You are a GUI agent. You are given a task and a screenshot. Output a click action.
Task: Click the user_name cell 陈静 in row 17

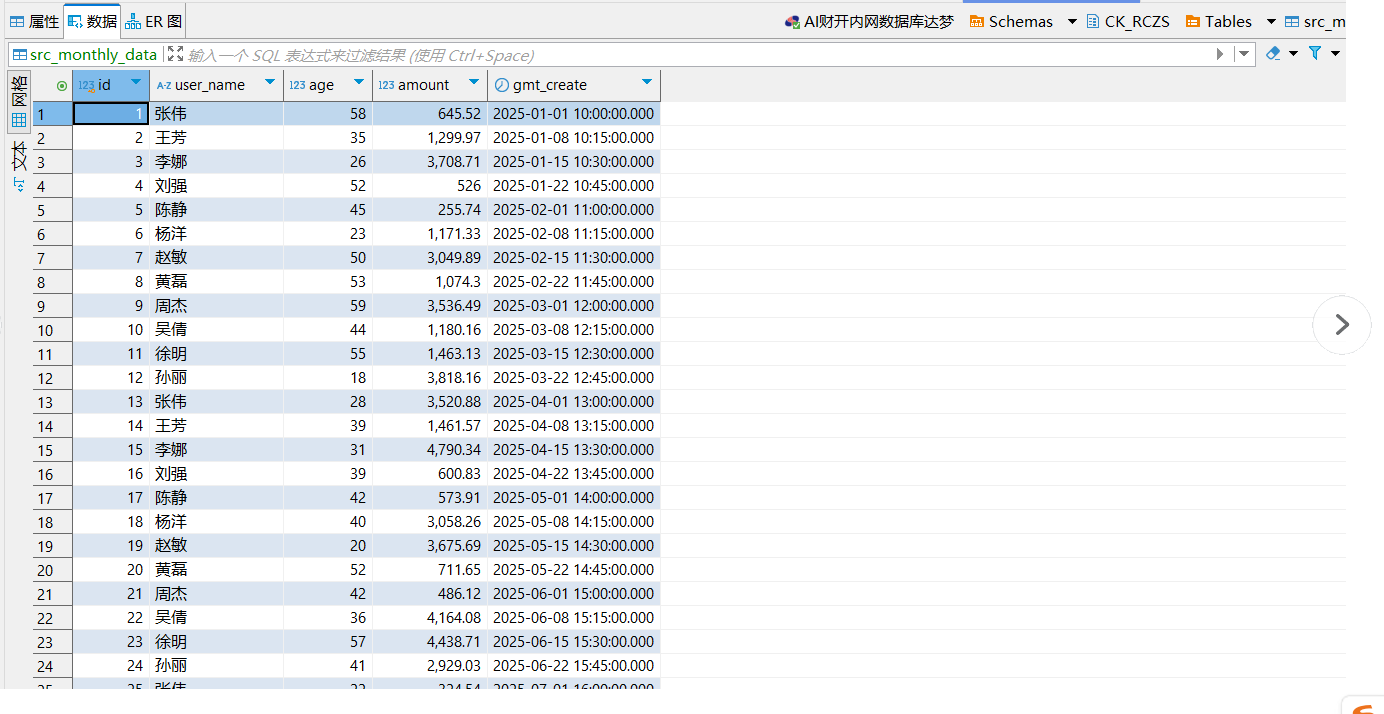217,498
